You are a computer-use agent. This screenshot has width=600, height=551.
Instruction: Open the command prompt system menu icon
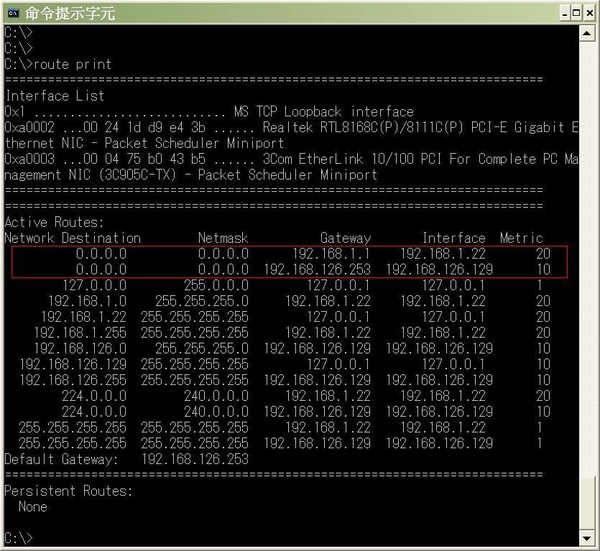[x=13, y=13]
